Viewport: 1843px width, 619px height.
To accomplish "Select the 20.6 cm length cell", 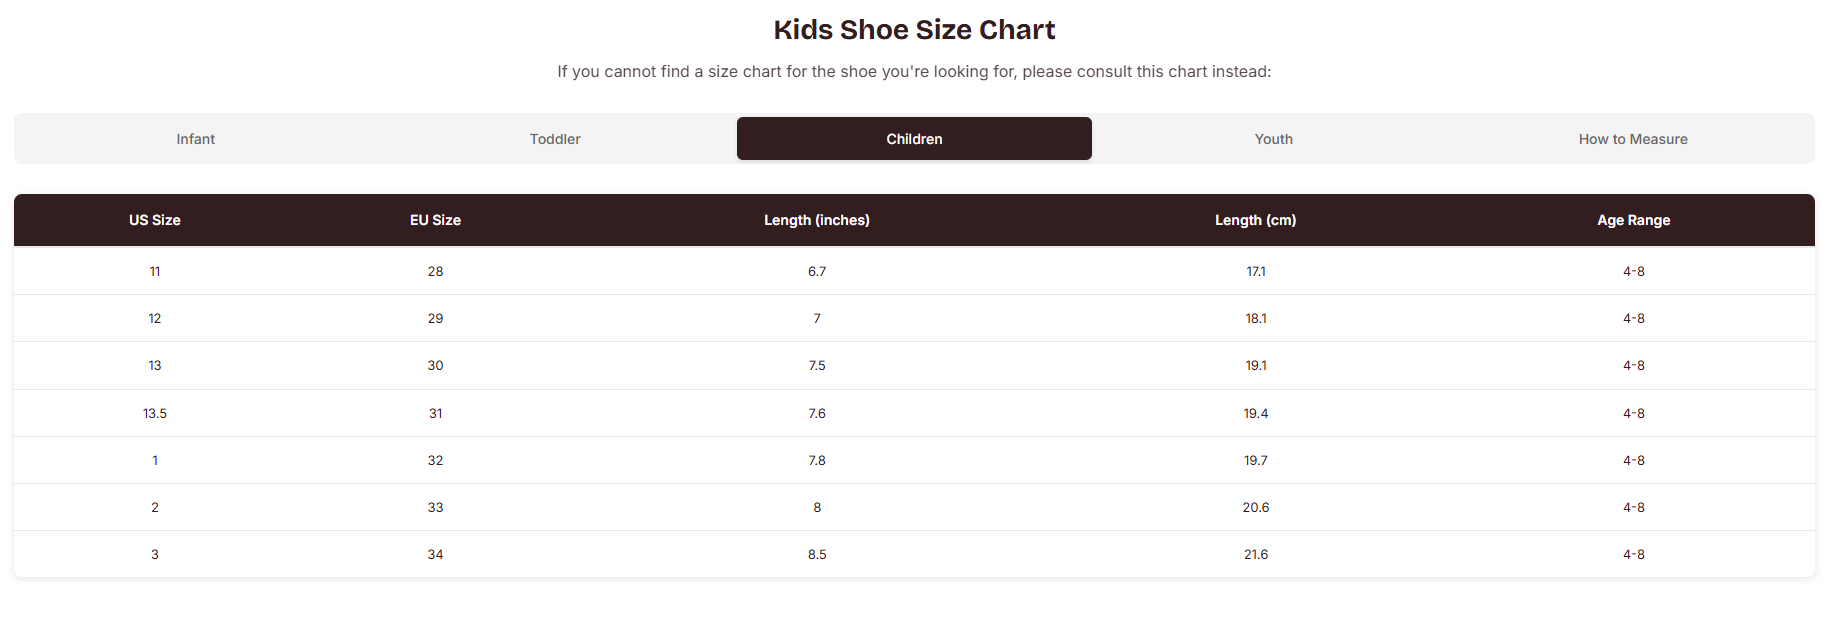I will pyautogui.click(x=1256, y=507).
